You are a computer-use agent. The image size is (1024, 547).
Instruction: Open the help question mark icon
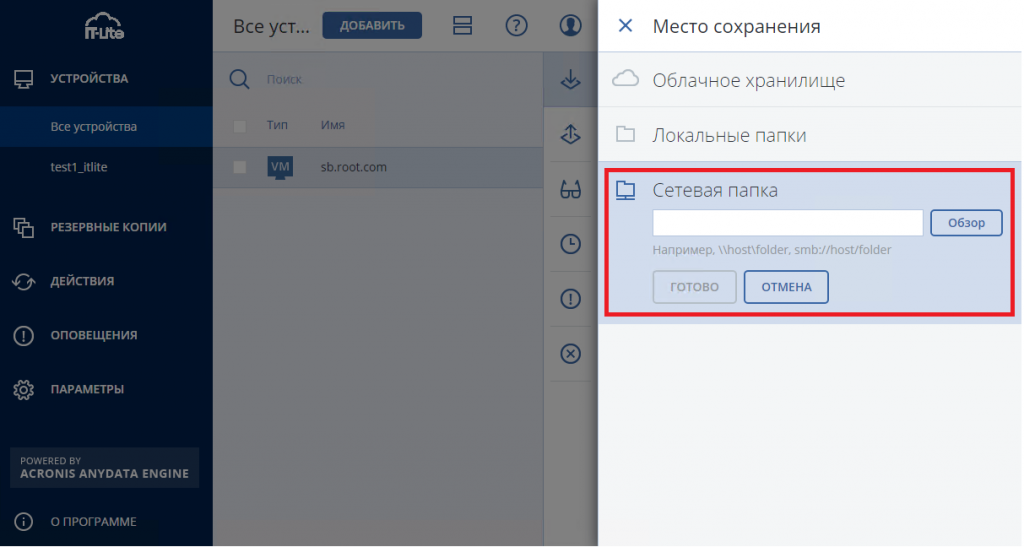coord(517,25)
